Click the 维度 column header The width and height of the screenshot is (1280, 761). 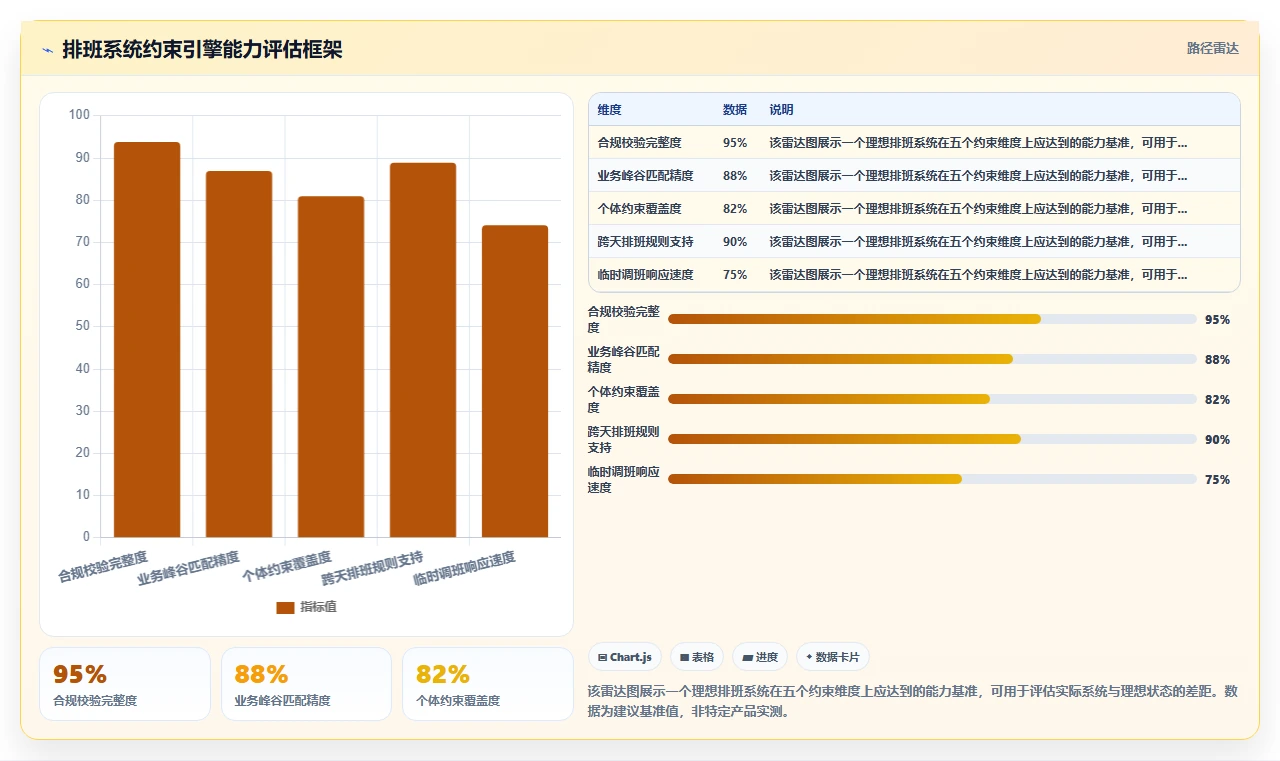(610, 110)
